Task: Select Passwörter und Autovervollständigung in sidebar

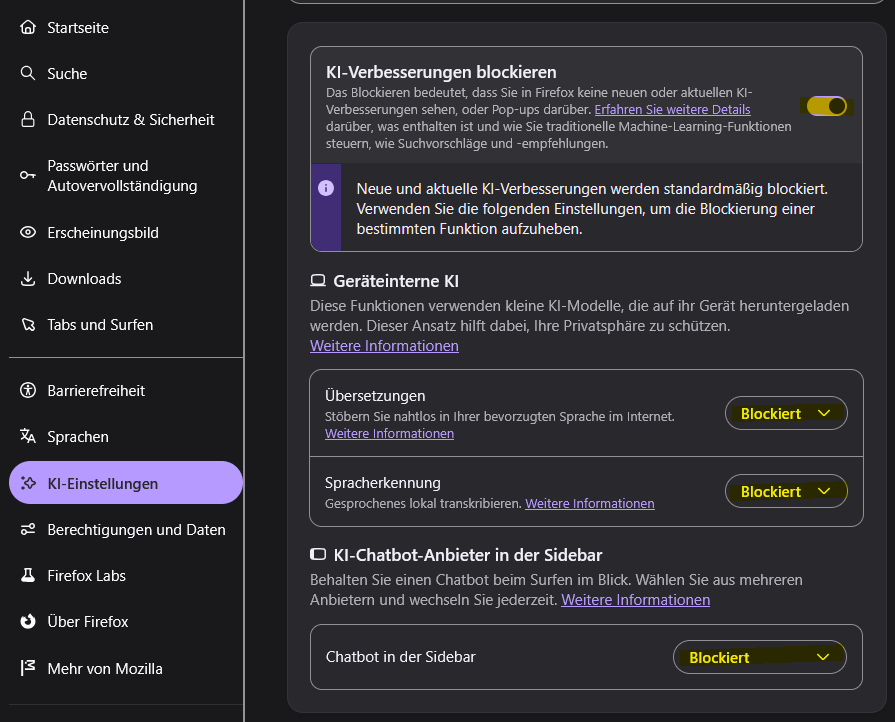Action: pos(126,175)
